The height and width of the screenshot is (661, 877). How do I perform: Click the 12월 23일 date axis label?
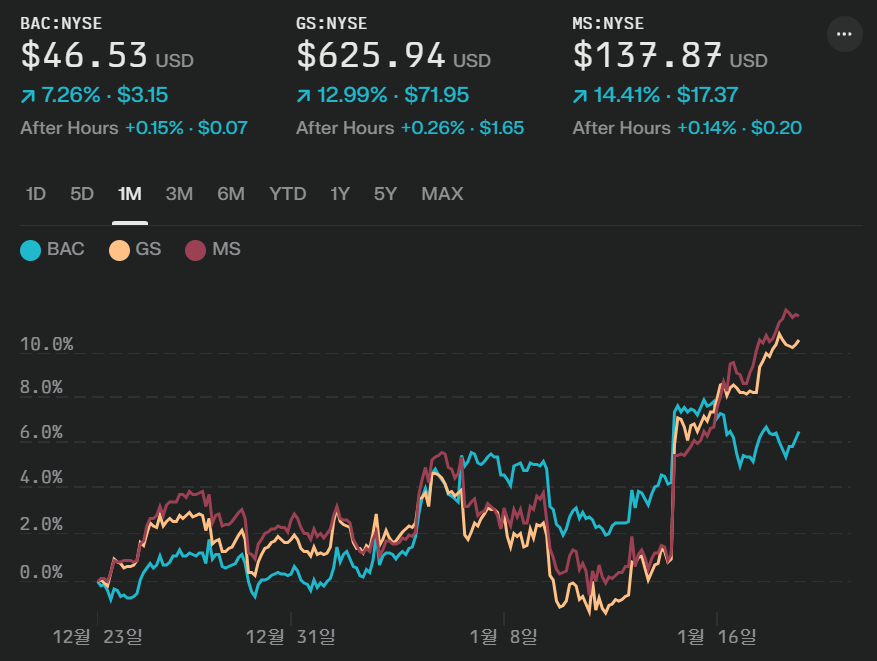[97, 636]
